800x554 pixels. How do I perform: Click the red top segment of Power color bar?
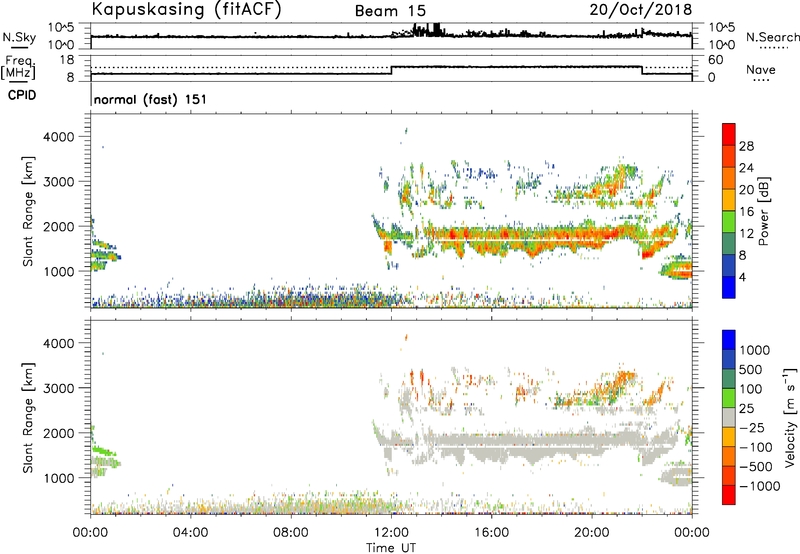(729, 134)
